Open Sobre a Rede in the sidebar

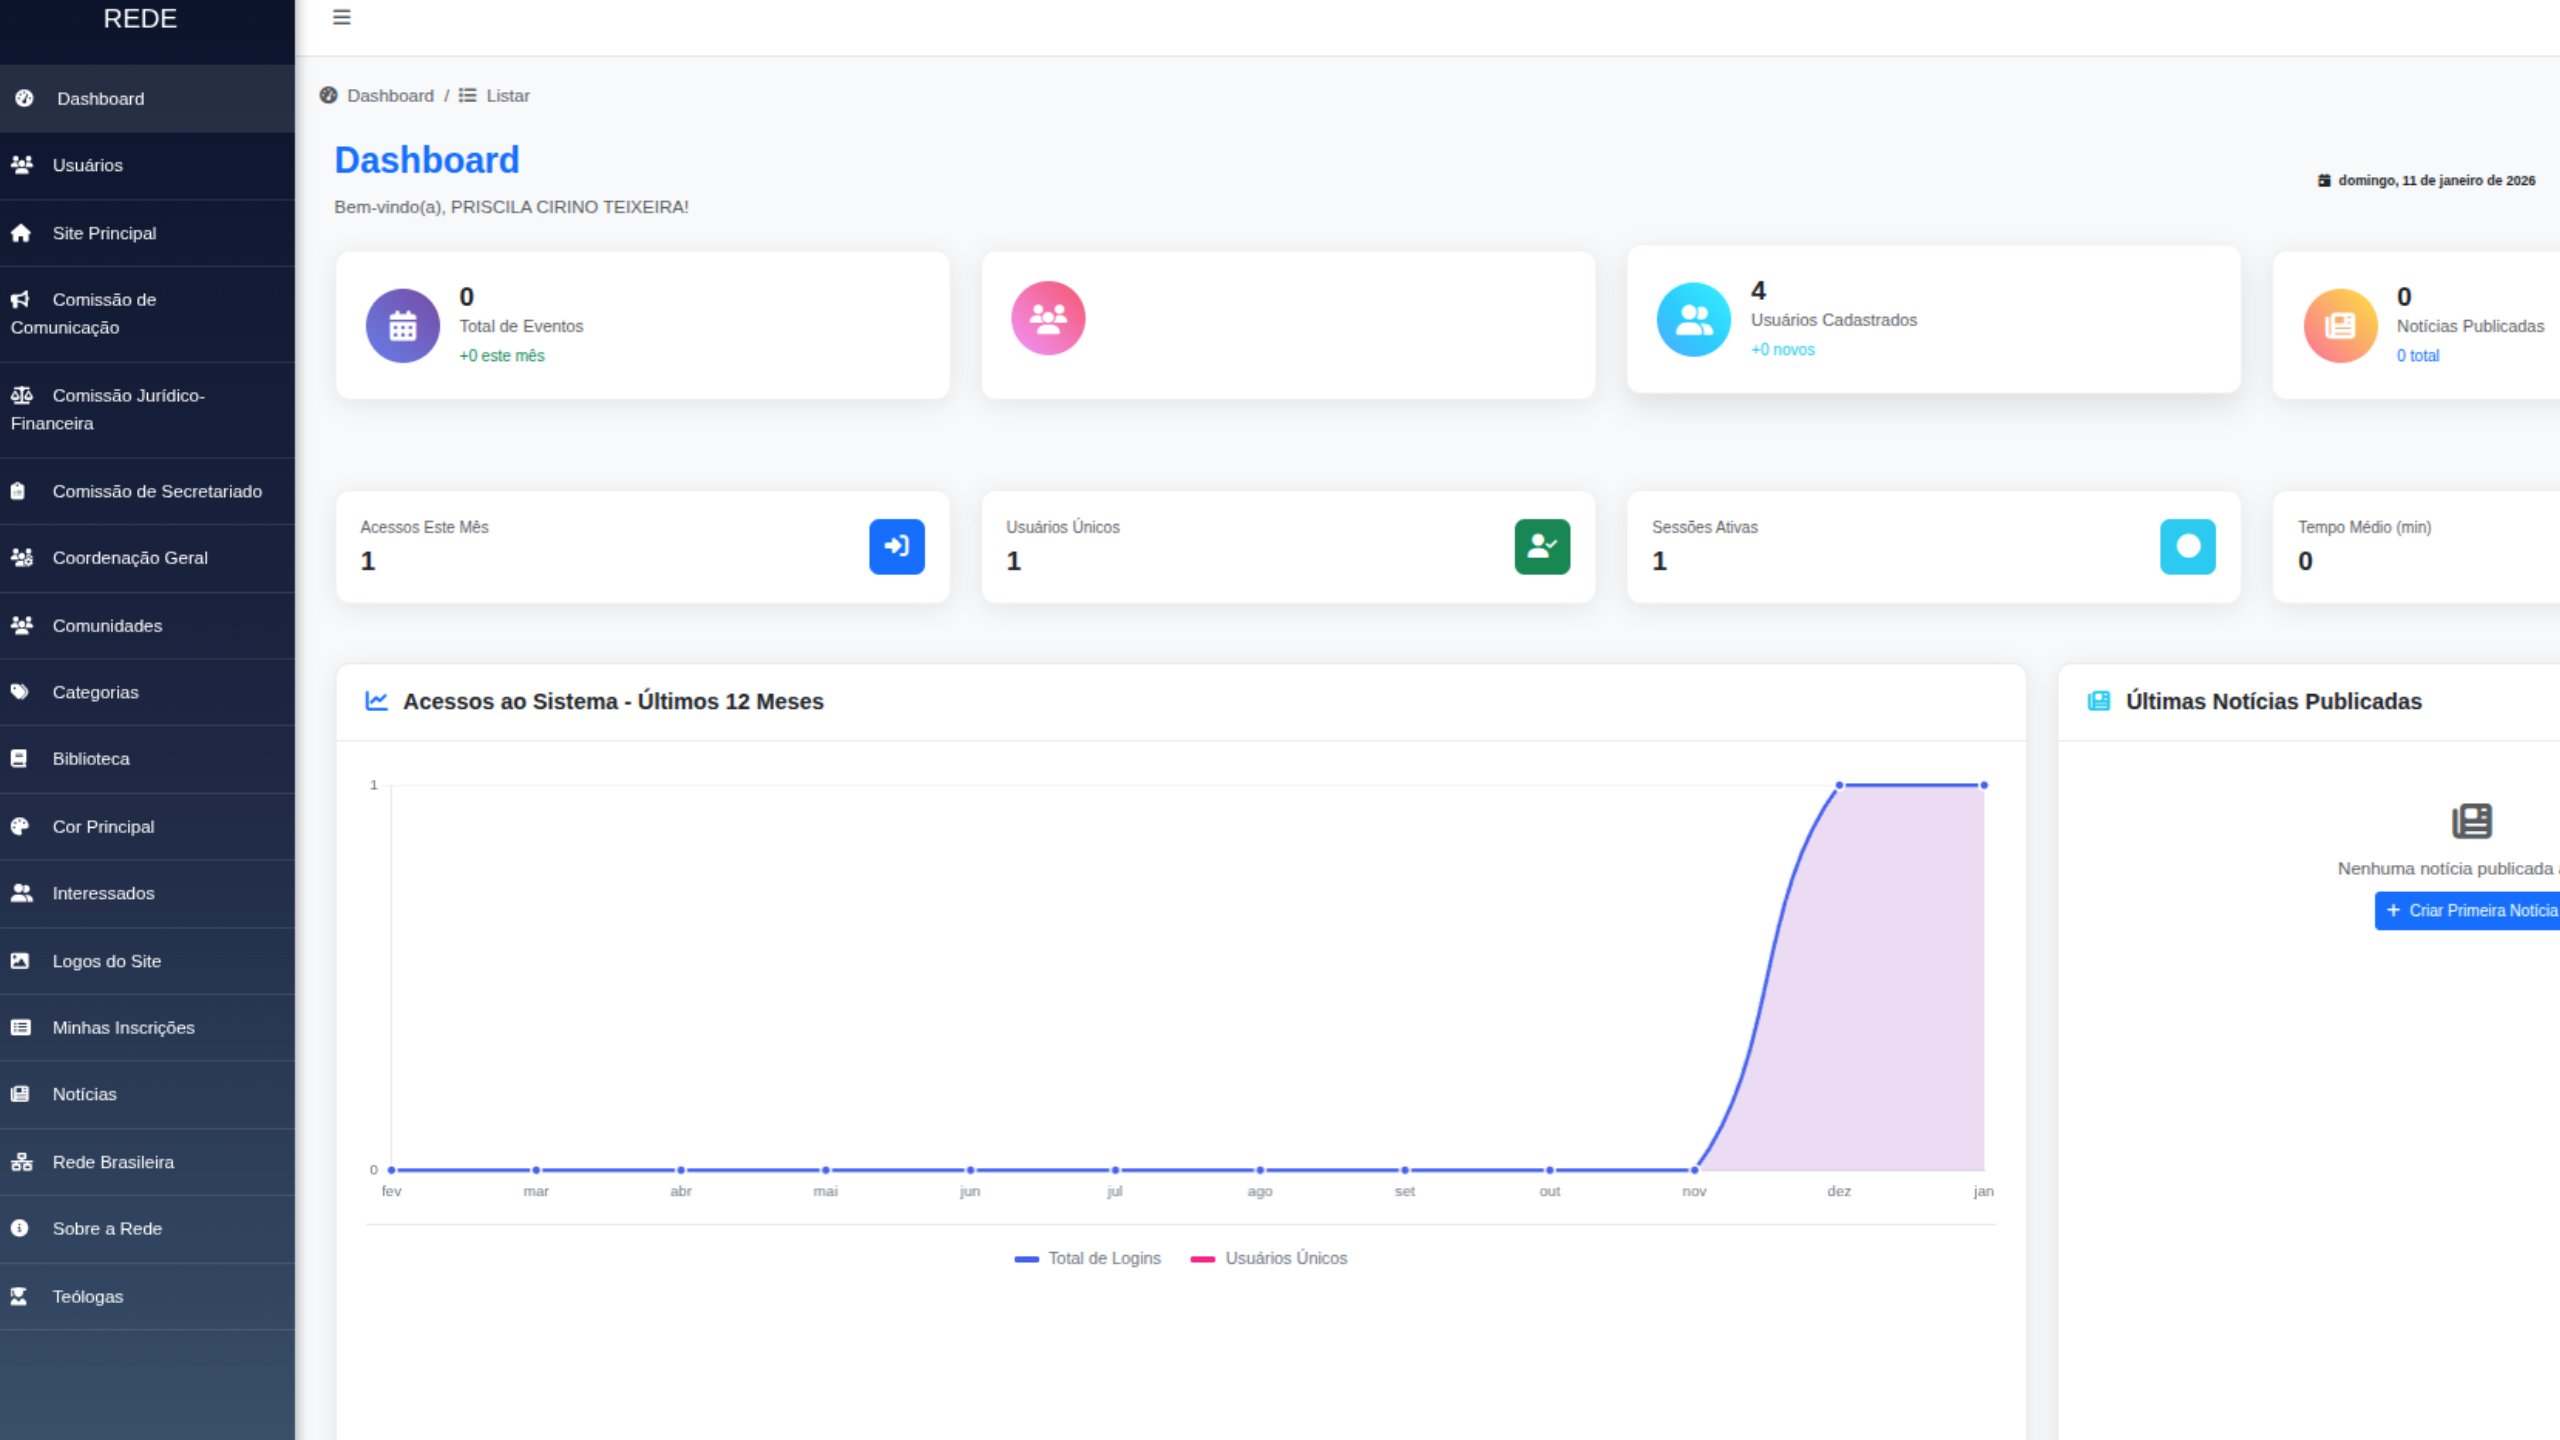pos(148,1229)
